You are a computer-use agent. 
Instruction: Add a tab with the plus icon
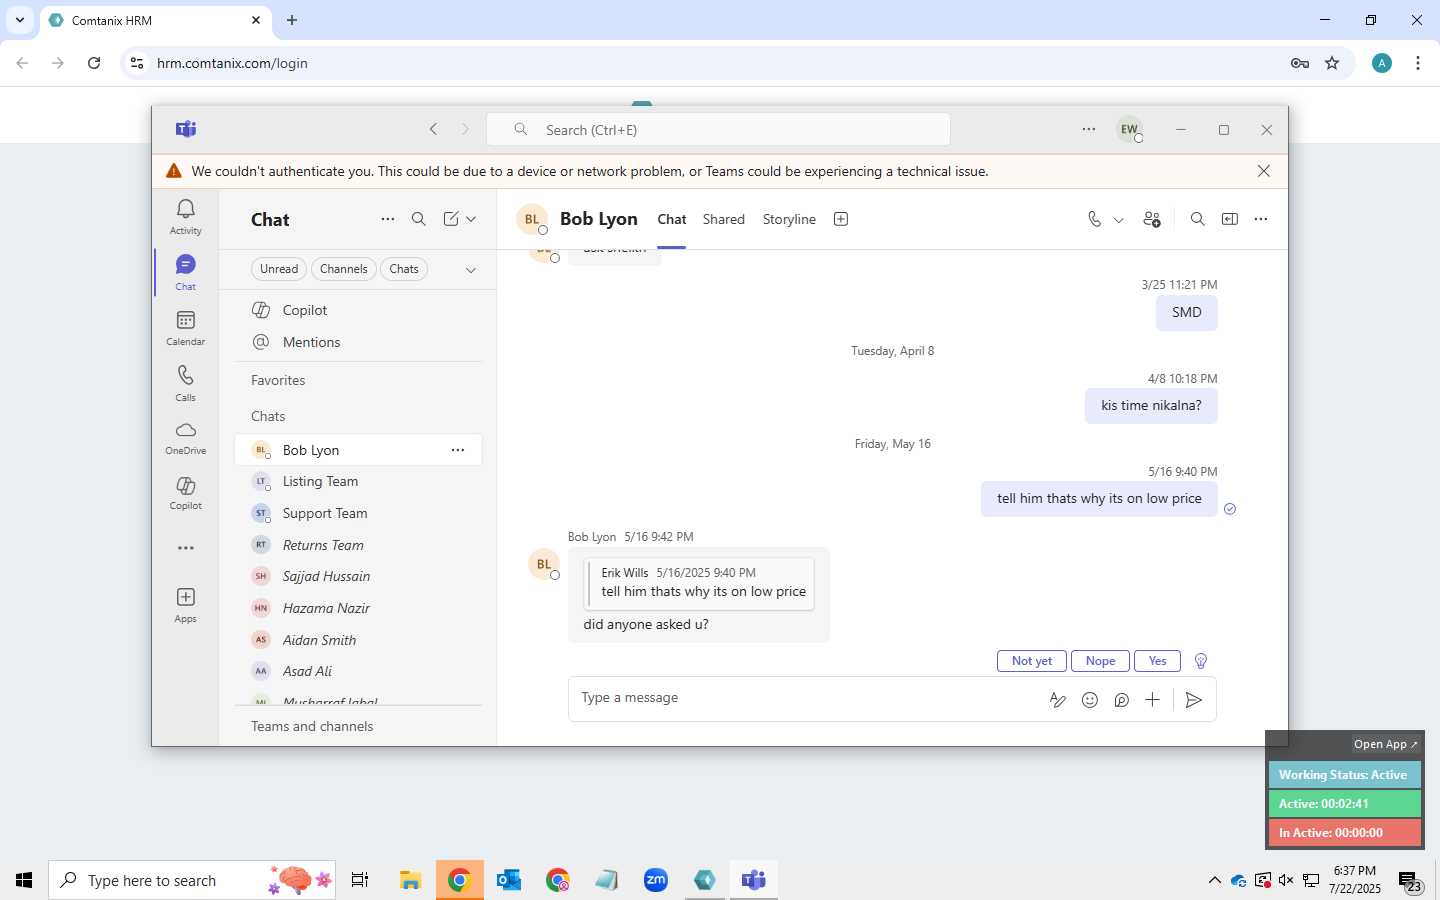[x=841, y=219]
